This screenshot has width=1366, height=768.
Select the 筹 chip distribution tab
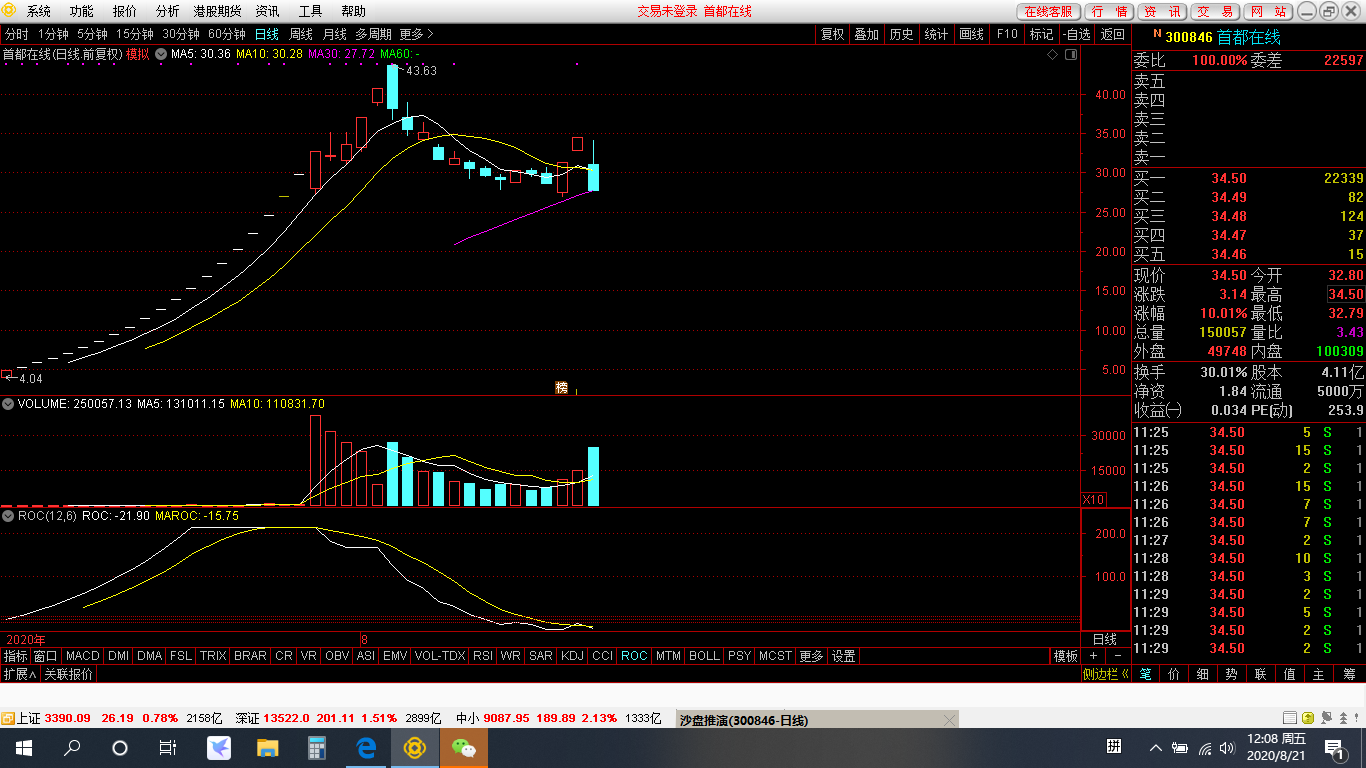click(1349, 674)
